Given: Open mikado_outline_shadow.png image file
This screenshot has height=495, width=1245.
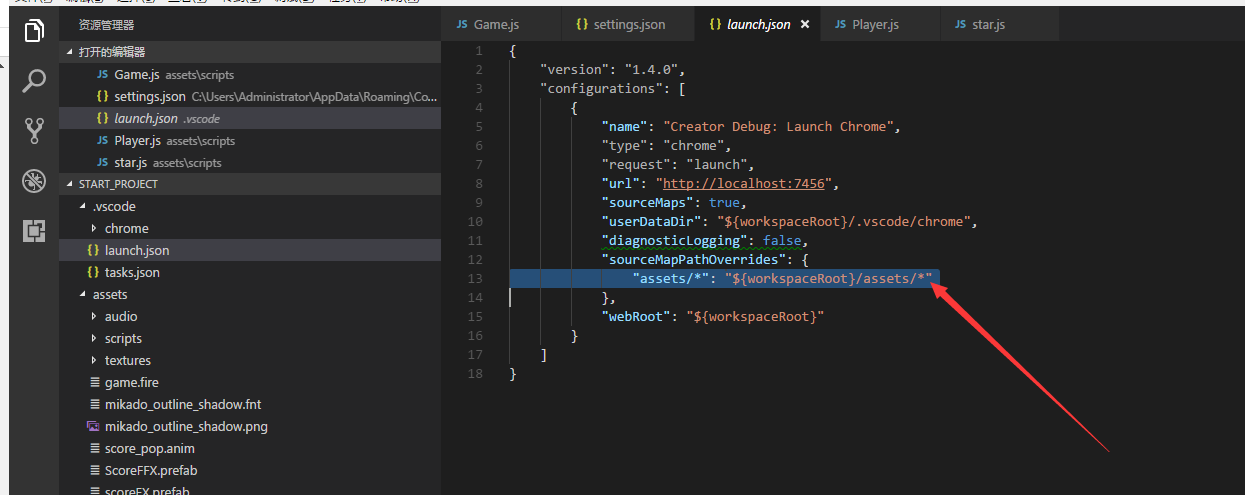Looking at the screenshot, I should point(249,426).
